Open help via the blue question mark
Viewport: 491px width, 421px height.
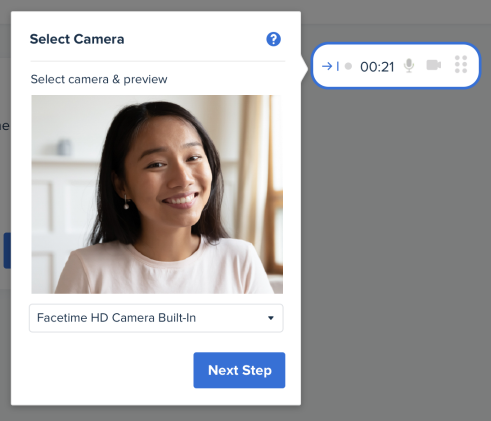tap(273, 39)
